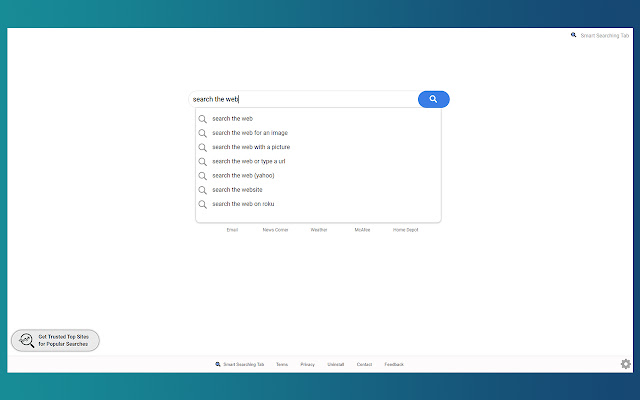Viewport: 640px width, 400px height.
Task: Focus the search text input field
Action: (x=304, y=99)
